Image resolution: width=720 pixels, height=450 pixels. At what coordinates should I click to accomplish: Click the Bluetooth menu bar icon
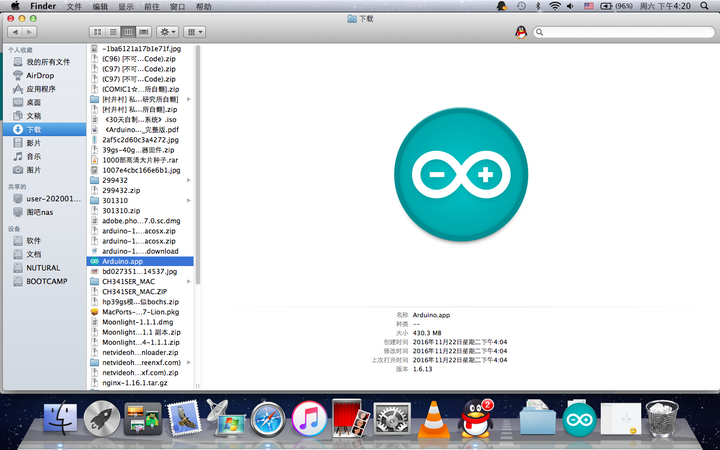[538, 6]
